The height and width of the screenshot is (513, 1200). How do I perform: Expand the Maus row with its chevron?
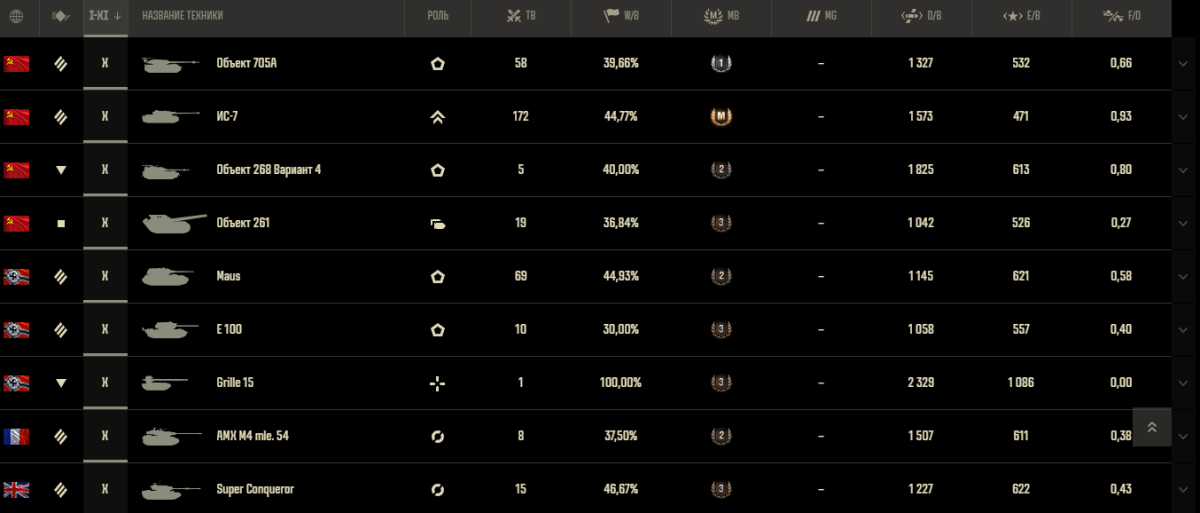click(1184, 276)
